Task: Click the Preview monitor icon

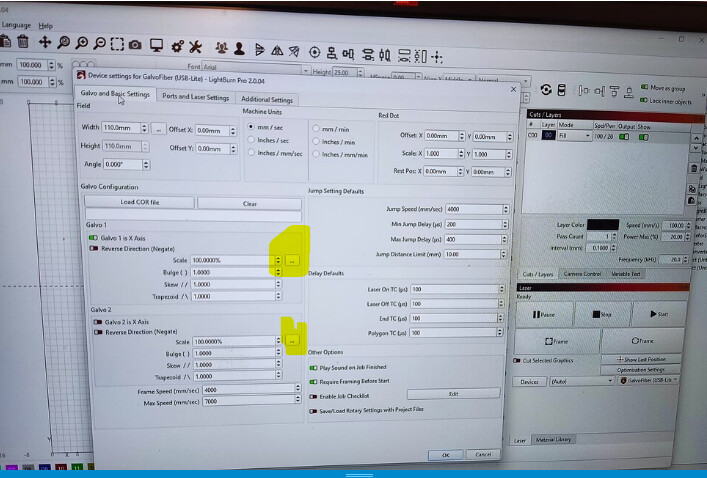Action: [156, 45]
